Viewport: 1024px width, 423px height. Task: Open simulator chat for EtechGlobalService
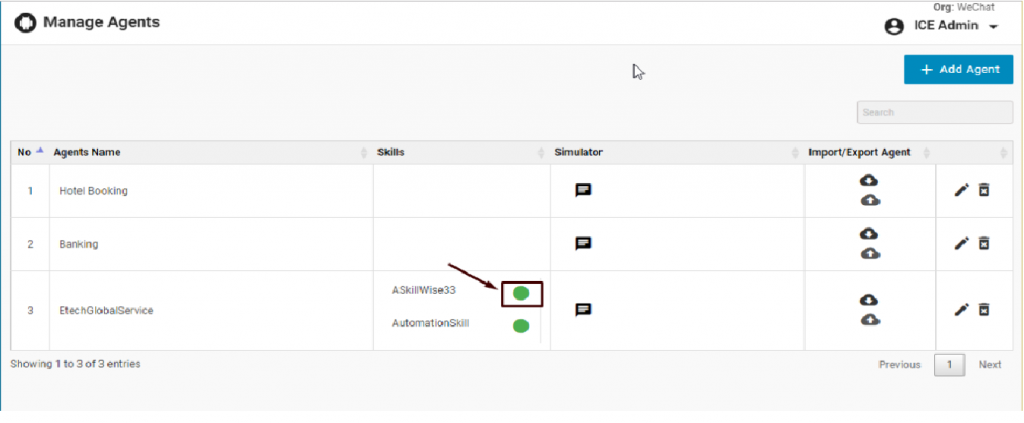click(x=584, y=310)
